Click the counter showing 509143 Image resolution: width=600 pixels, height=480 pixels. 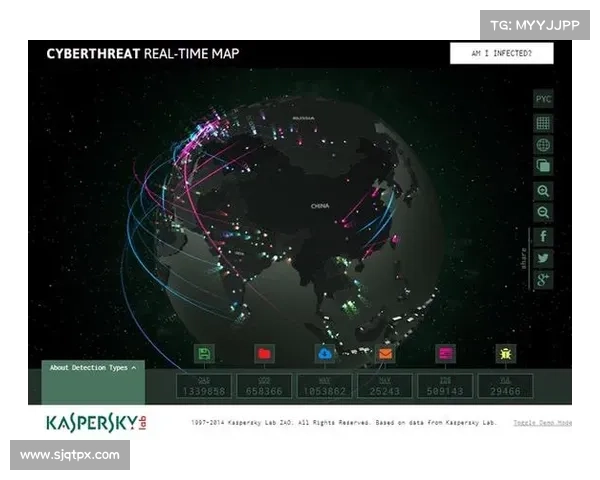click(445, 386)
